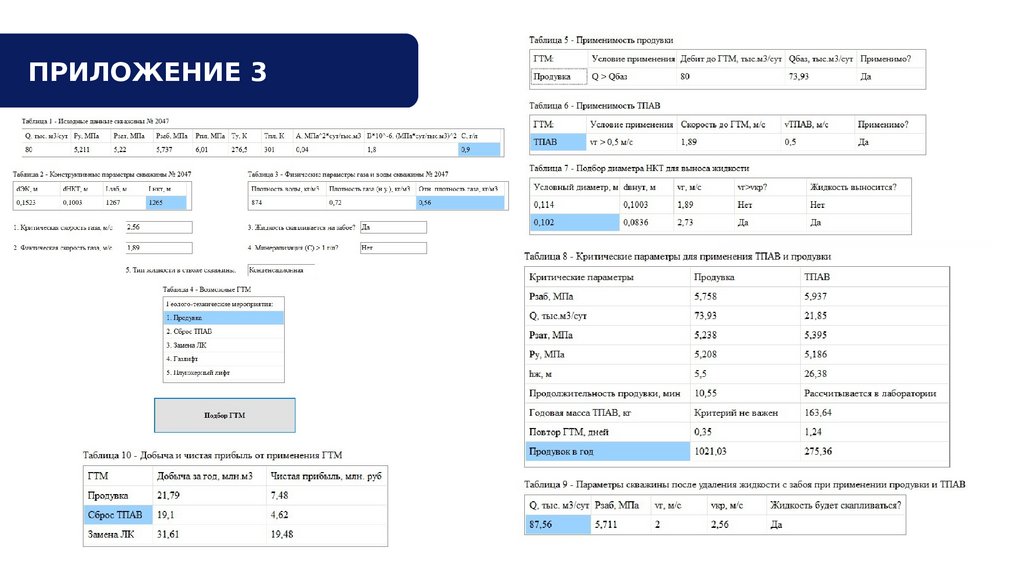Click value 5,711 in Table 9

(606, 524)
